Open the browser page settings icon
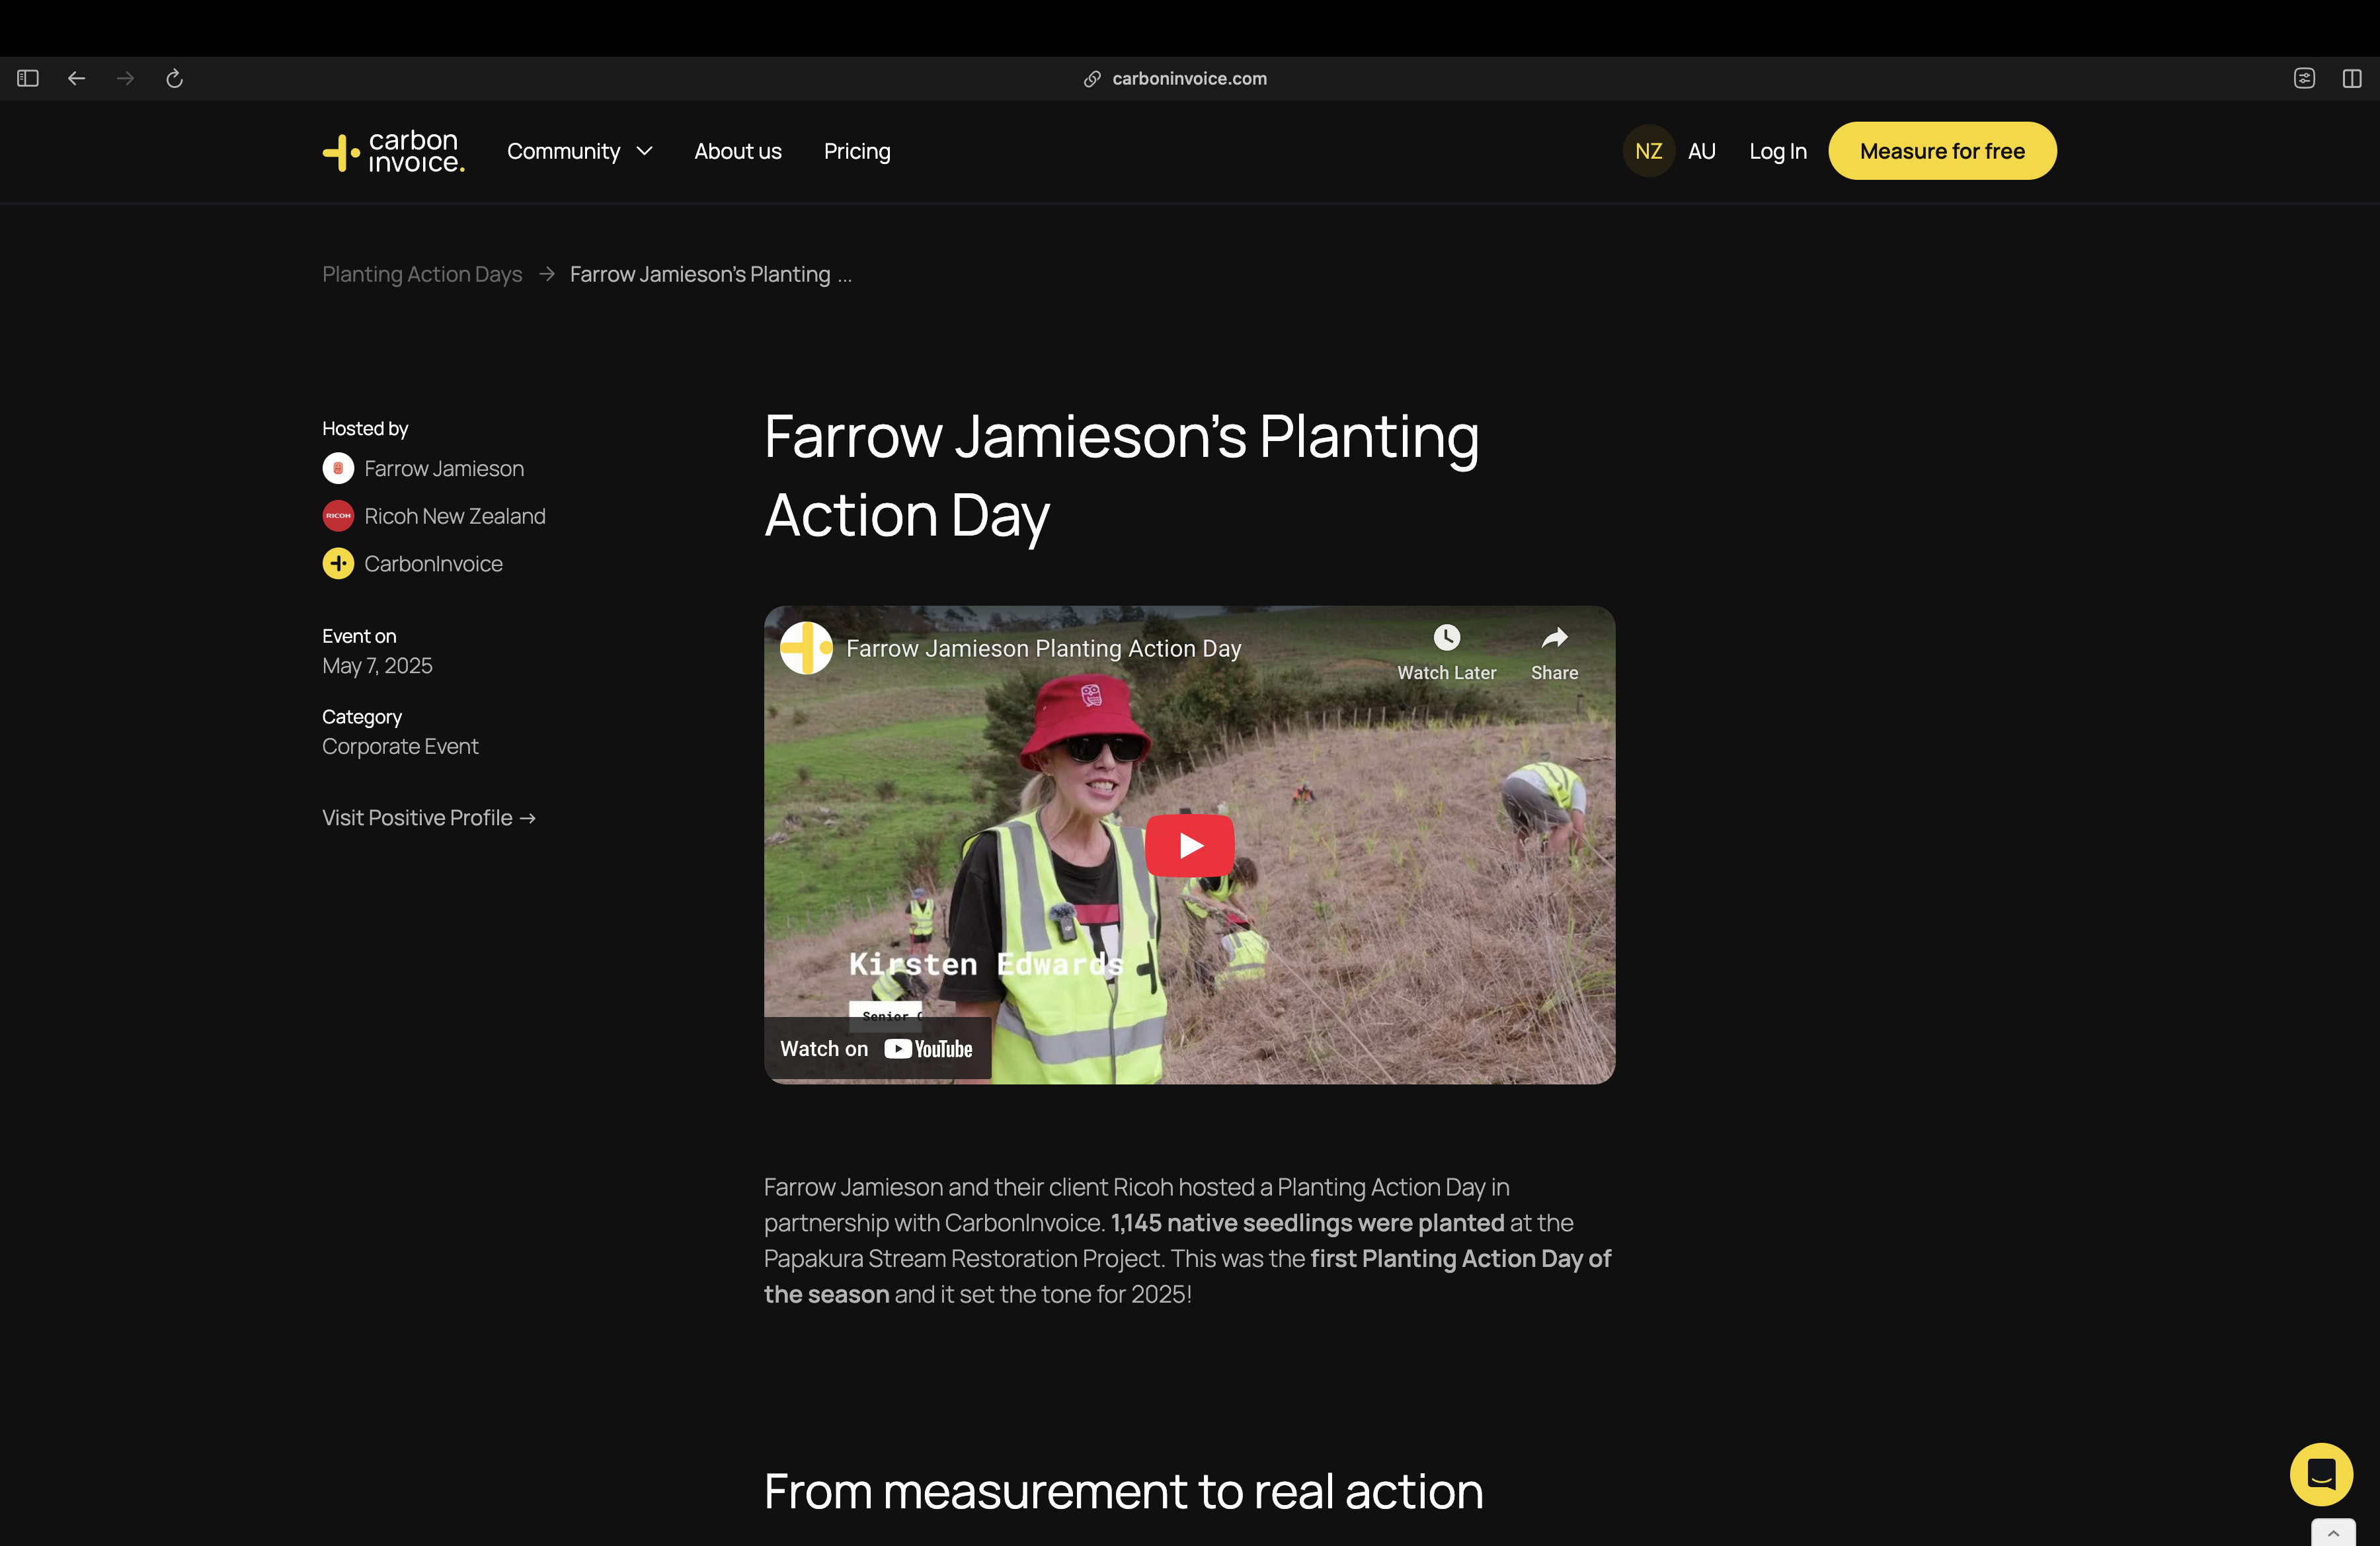 point(2304,78)
